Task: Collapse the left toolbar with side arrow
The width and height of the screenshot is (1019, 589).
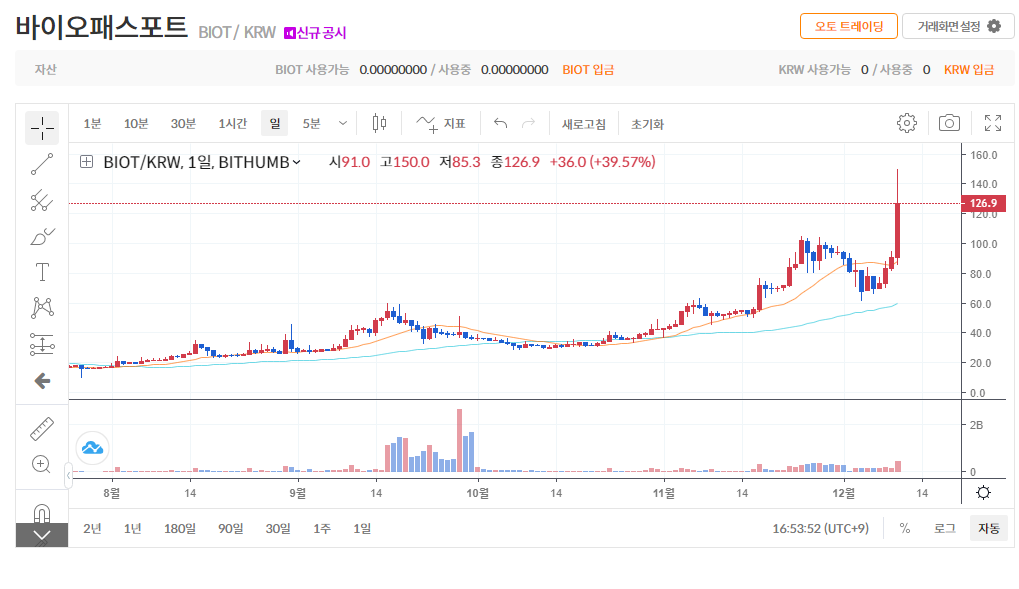Action: pyautogui.click(x=68, y=476)
